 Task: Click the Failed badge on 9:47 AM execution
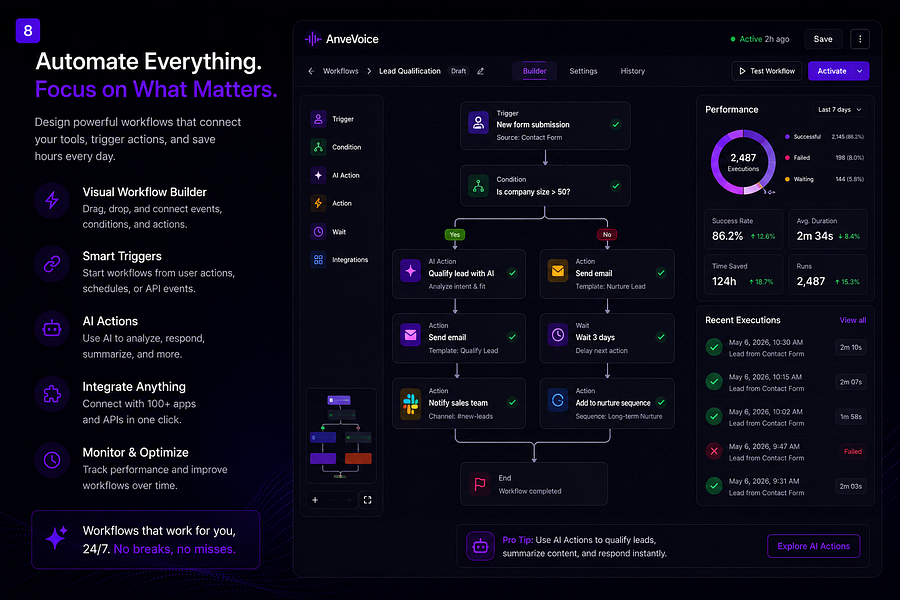tap(852, 451)
